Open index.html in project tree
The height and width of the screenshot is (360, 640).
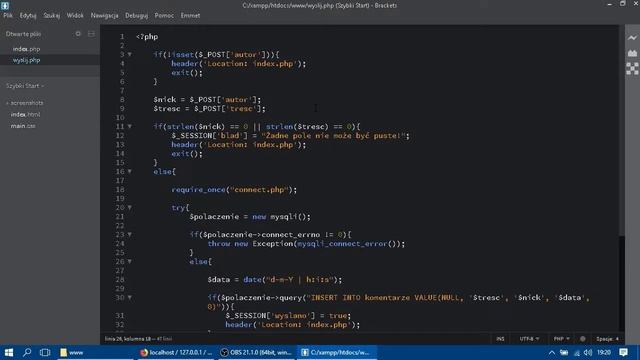[25, 115]
